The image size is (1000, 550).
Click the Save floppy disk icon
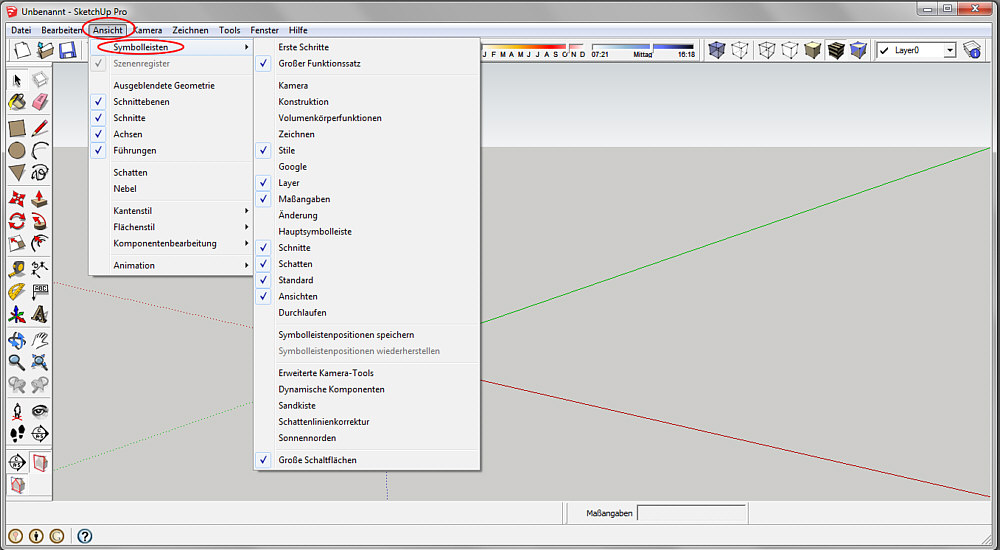68,50
